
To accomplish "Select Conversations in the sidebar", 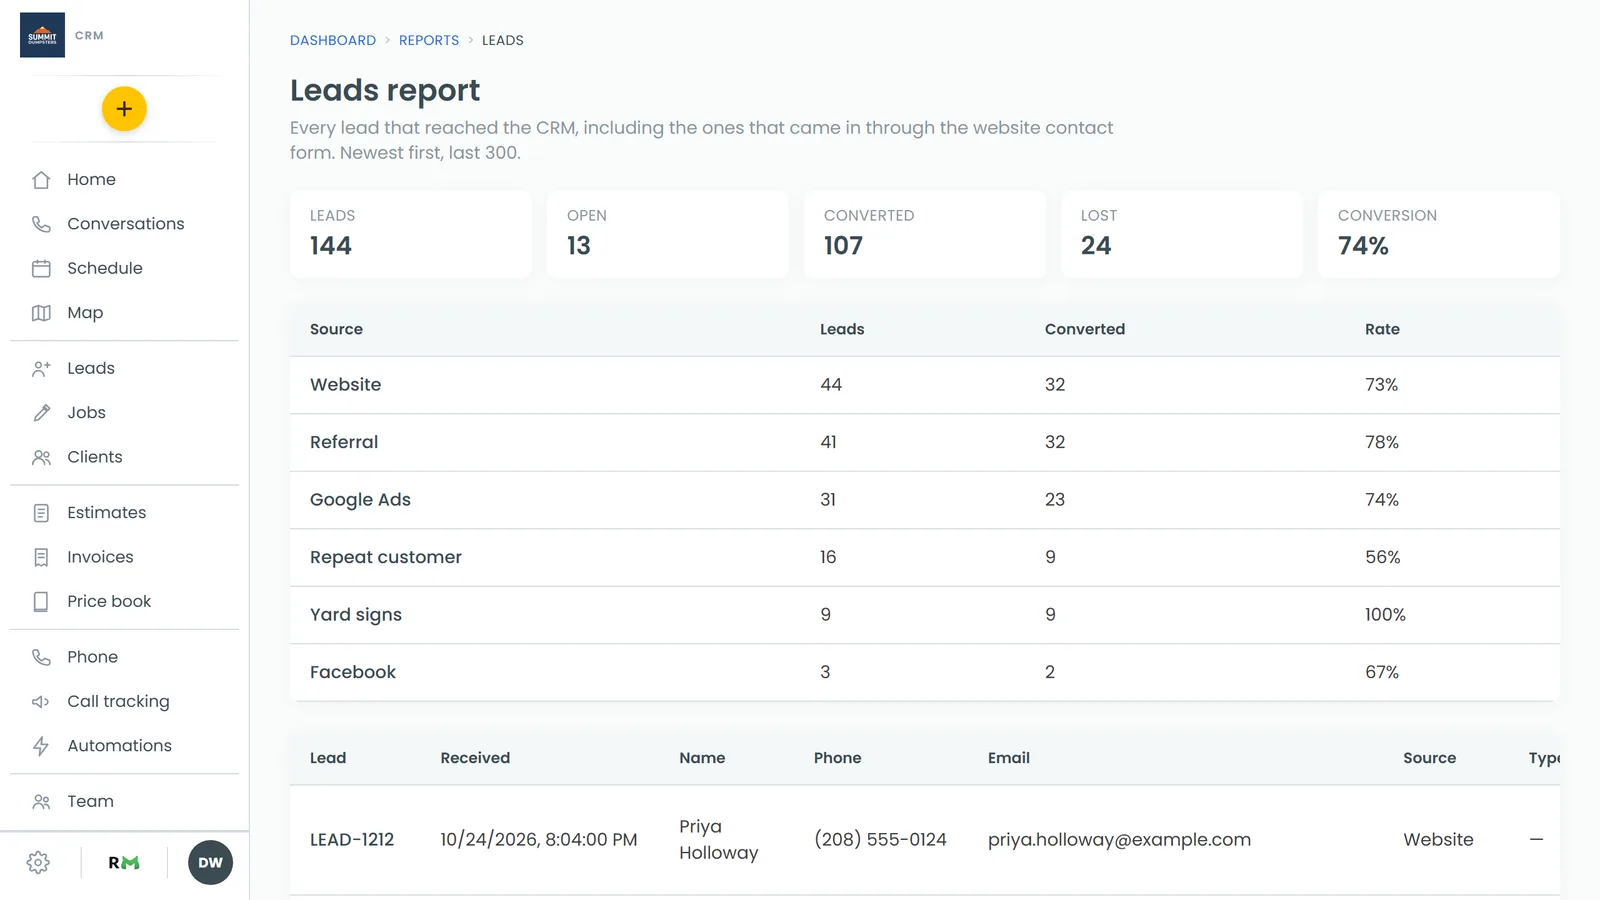I will 124,224.
